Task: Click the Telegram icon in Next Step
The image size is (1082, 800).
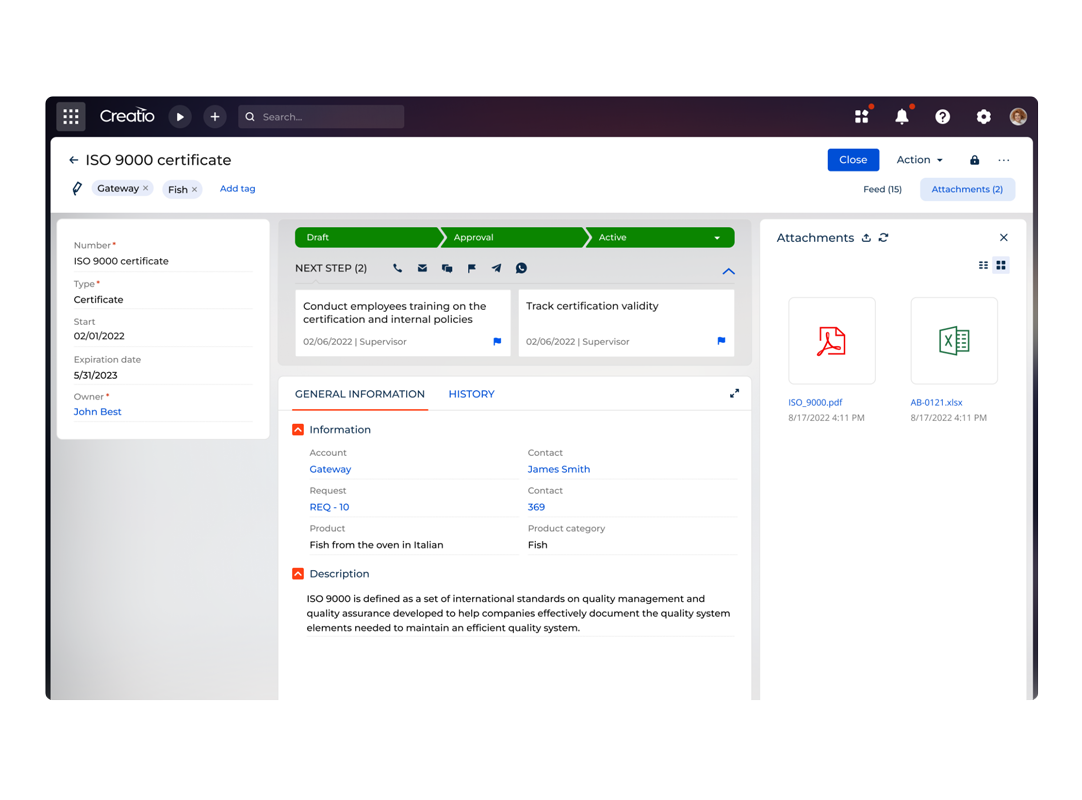Action: tap(496, 268)
